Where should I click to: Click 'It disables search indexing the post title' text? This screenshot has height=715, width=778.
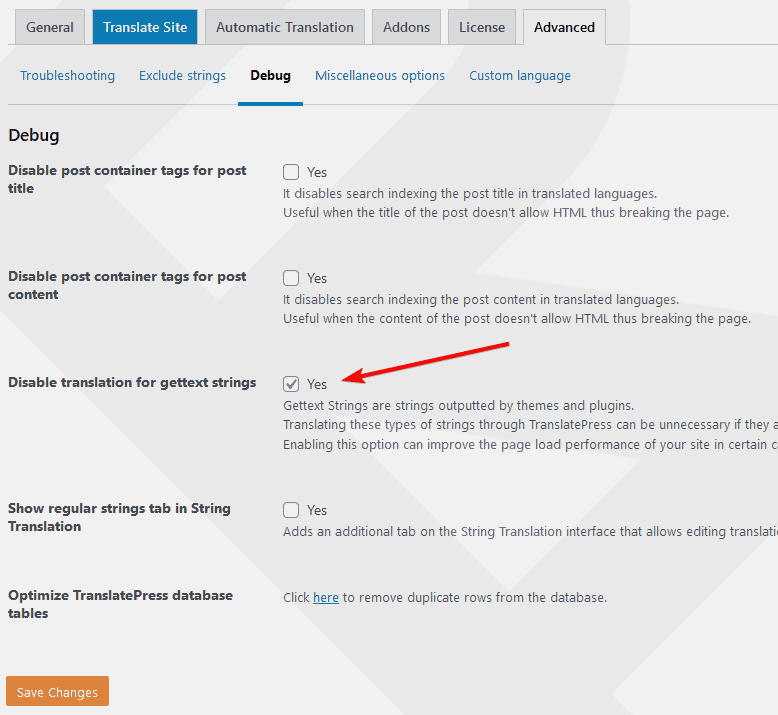470,194
